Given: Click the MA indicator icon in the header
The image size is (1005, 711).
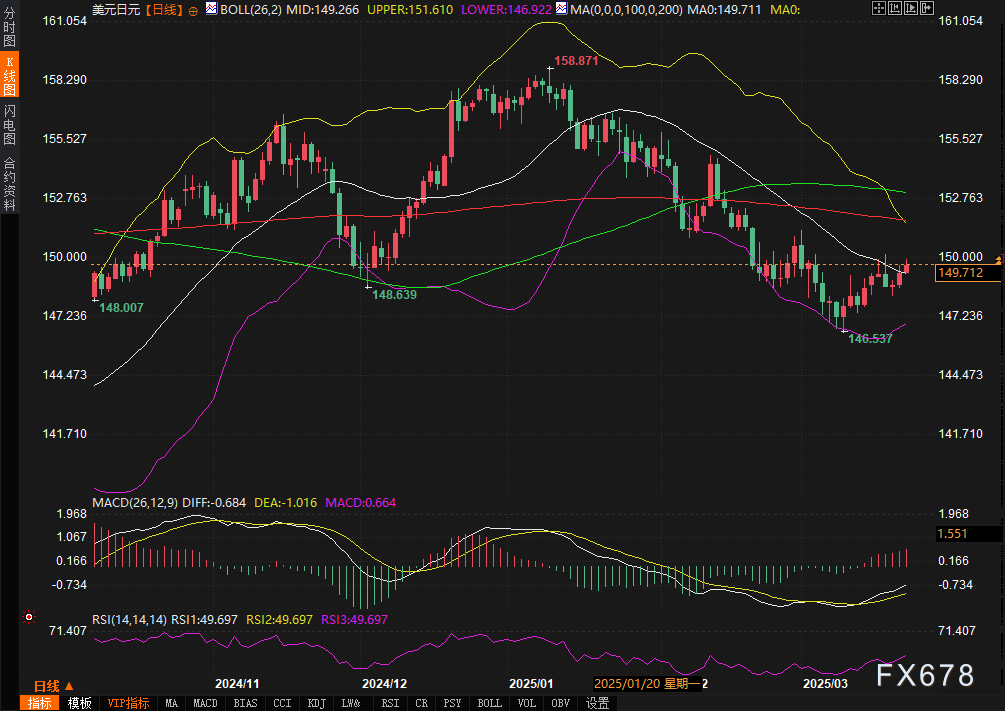Looking at the screenshot, I should tap(561, 9).
